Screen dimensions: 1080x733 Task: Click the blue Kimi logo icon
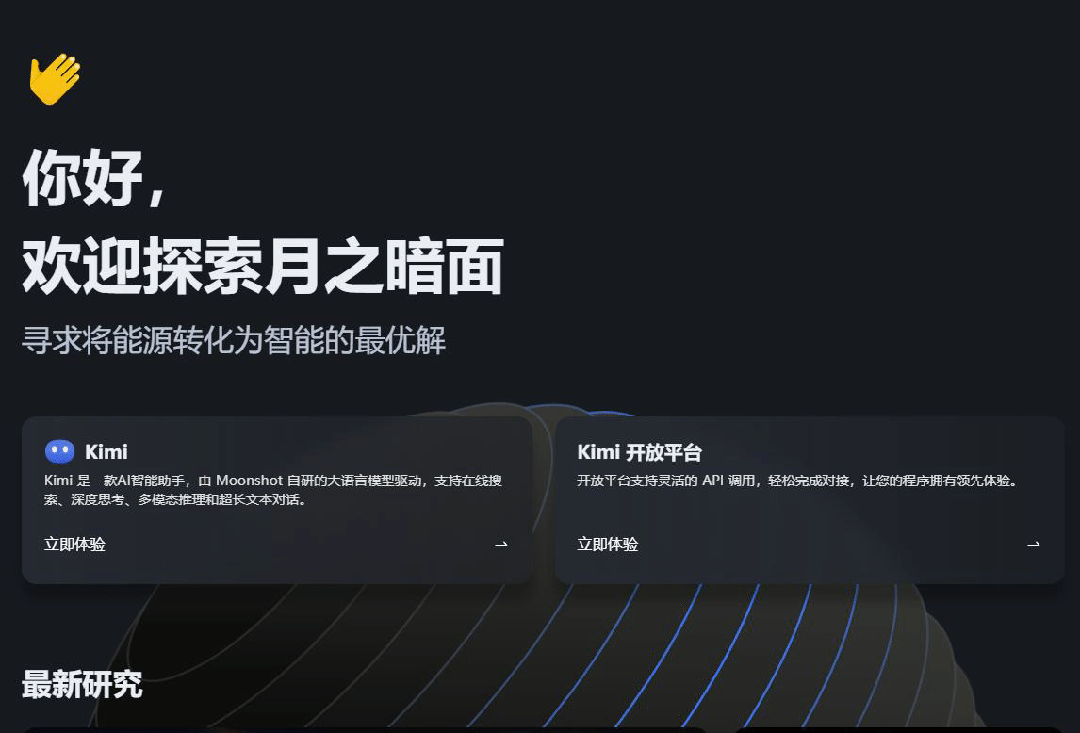click(60, 452)
